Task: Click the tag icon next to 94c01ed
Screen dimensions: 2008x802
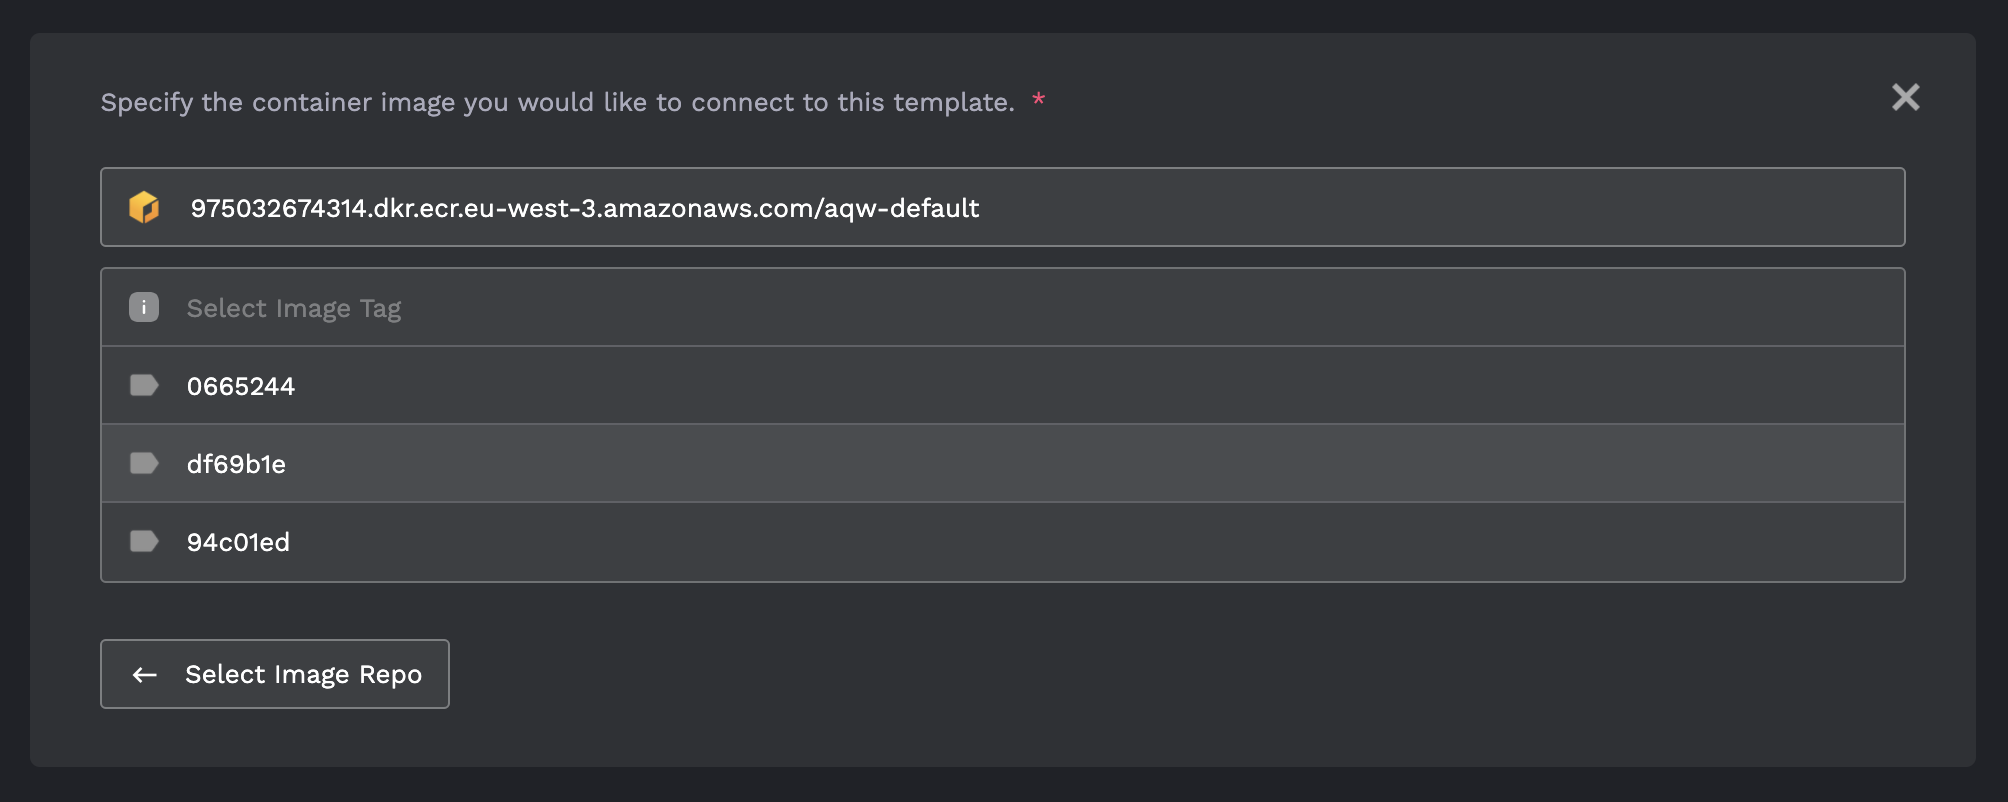Action: point(144,541)
